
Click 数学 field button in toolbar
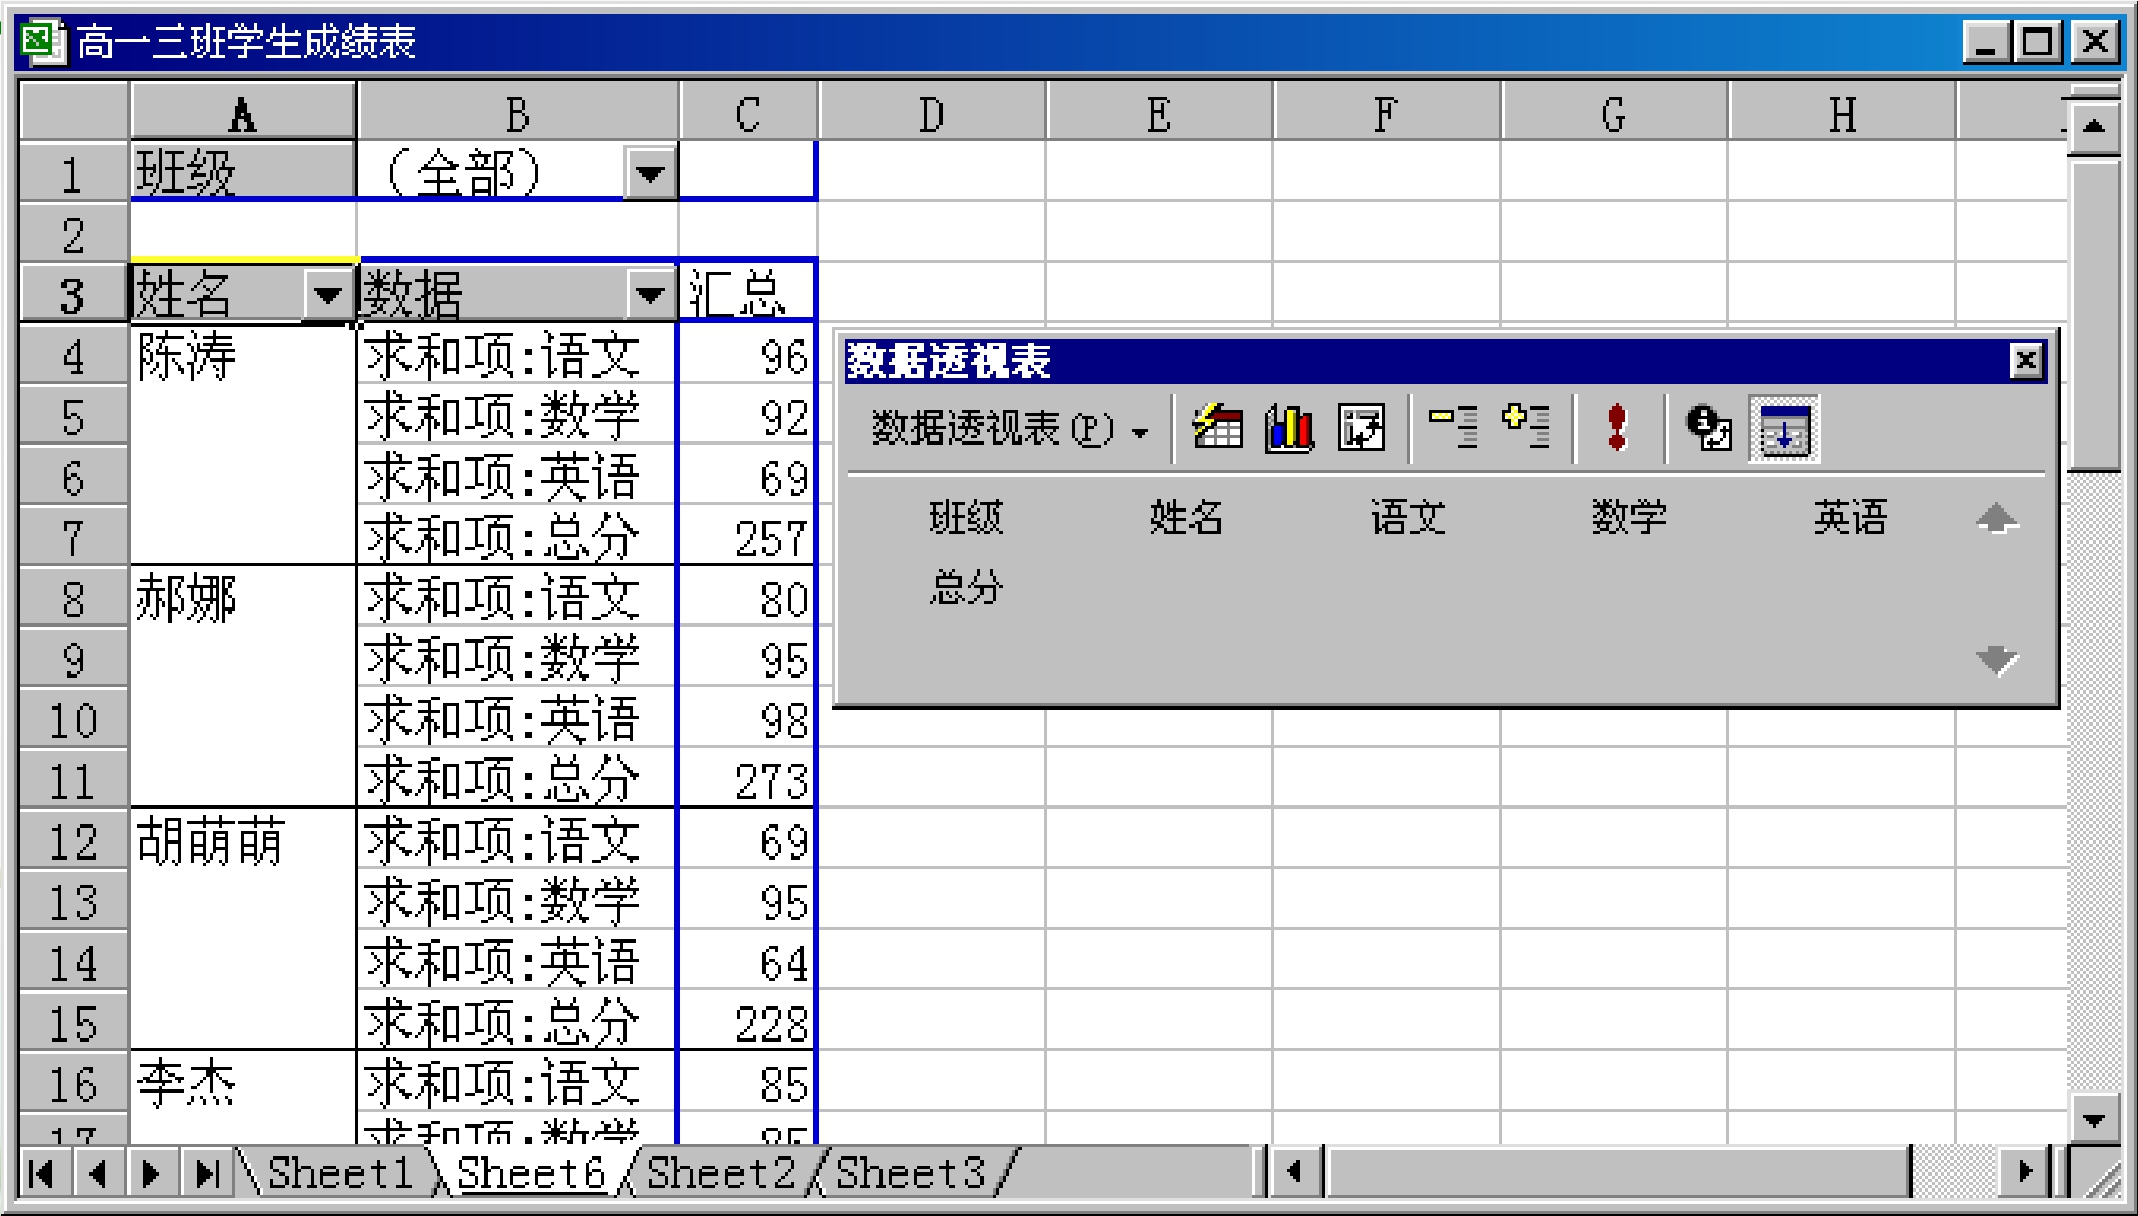1629,518
